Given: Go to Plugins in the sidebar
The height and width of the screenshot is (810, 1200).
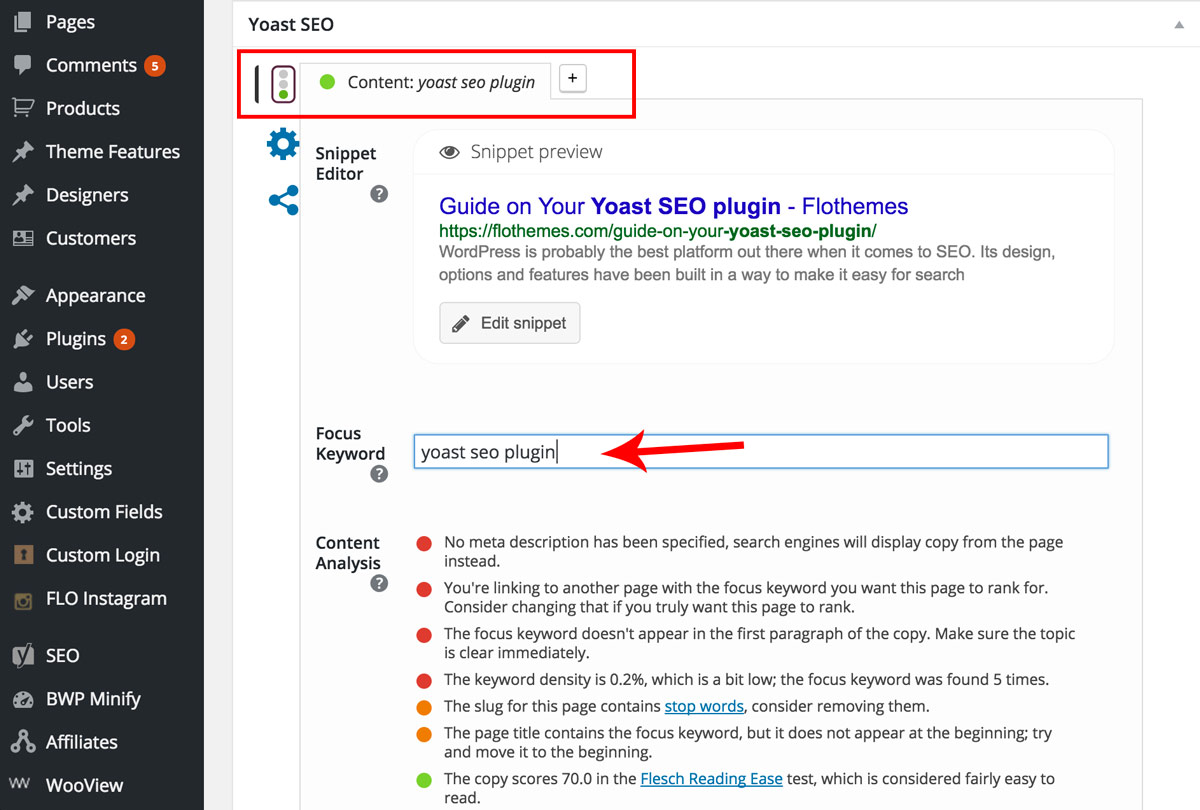Looking at the screenshot, I should click(76, 339).
